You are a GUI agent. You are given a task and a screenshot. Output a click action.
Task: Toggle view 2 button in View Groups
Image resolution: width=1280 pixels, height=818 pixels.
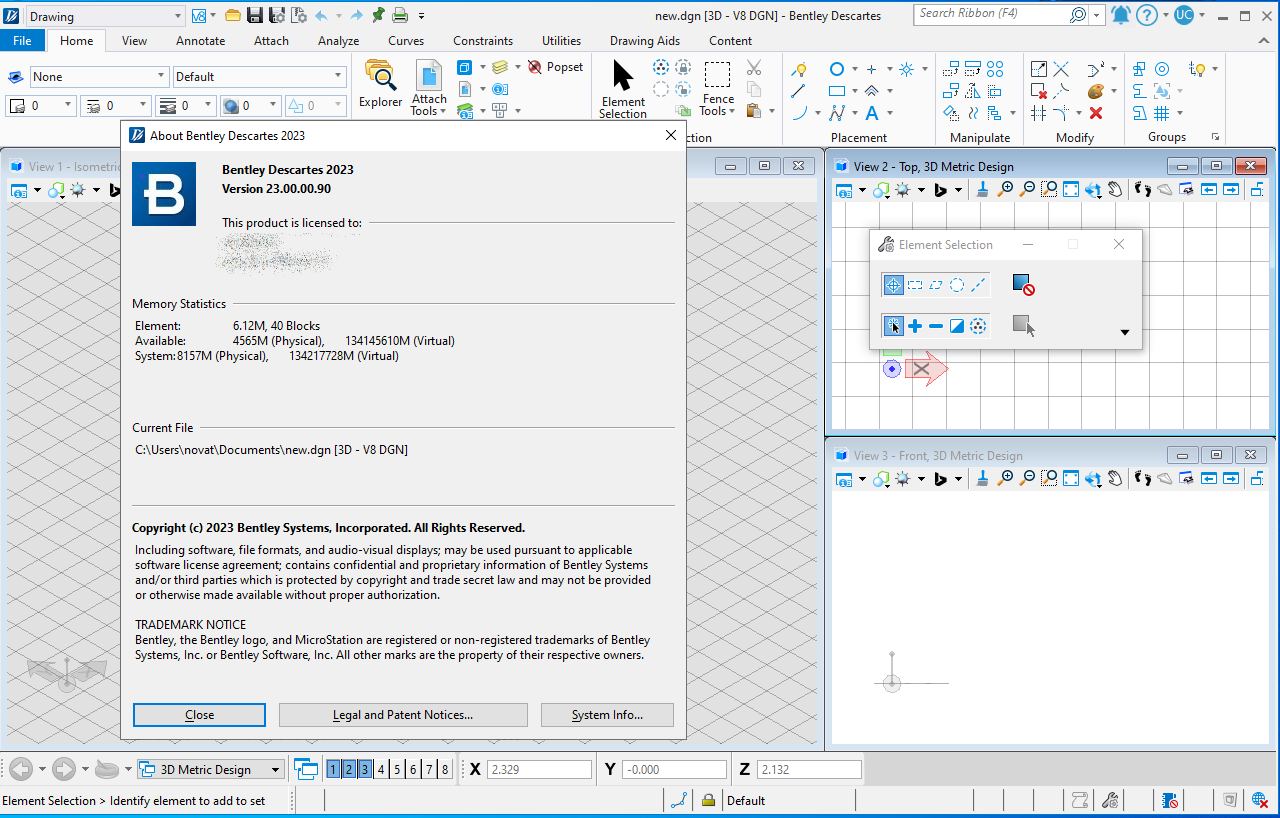click(x=349, y=769)
